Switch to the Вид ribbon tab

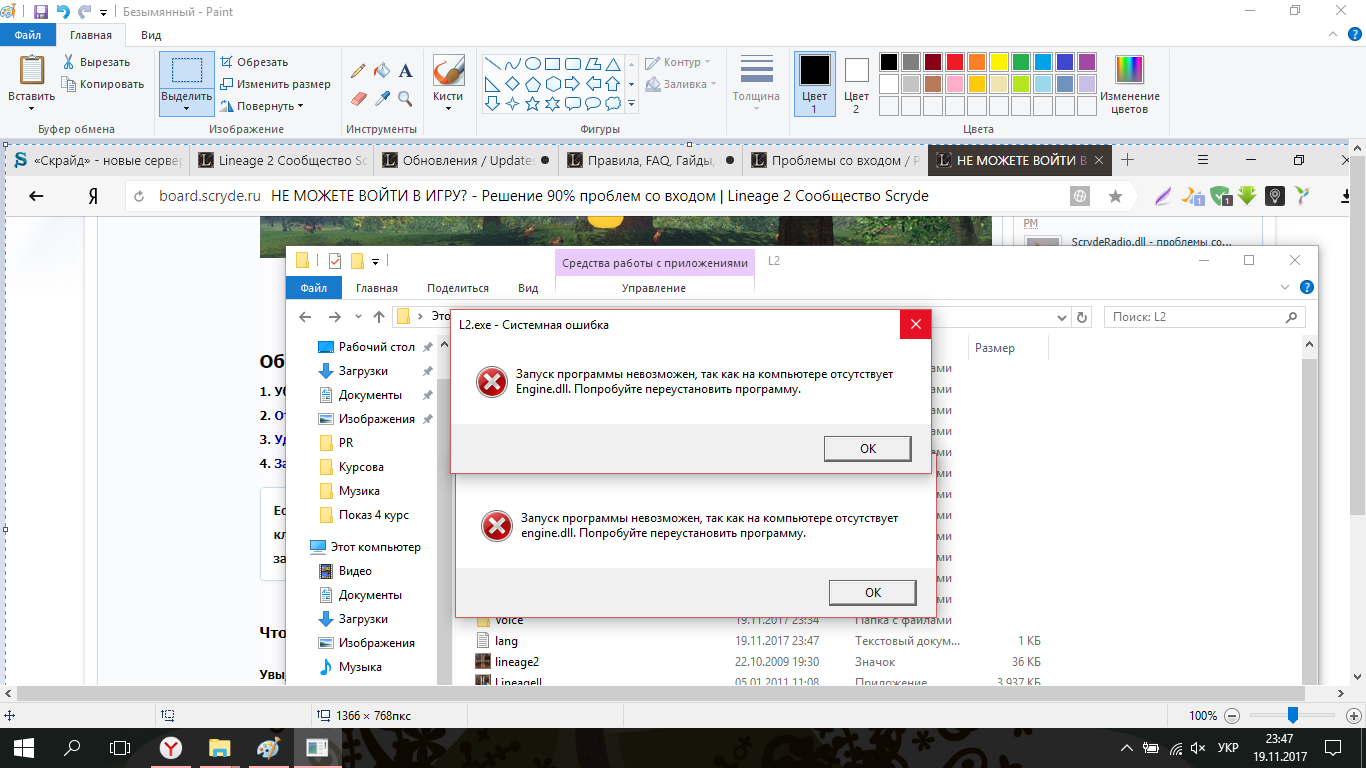151,35
